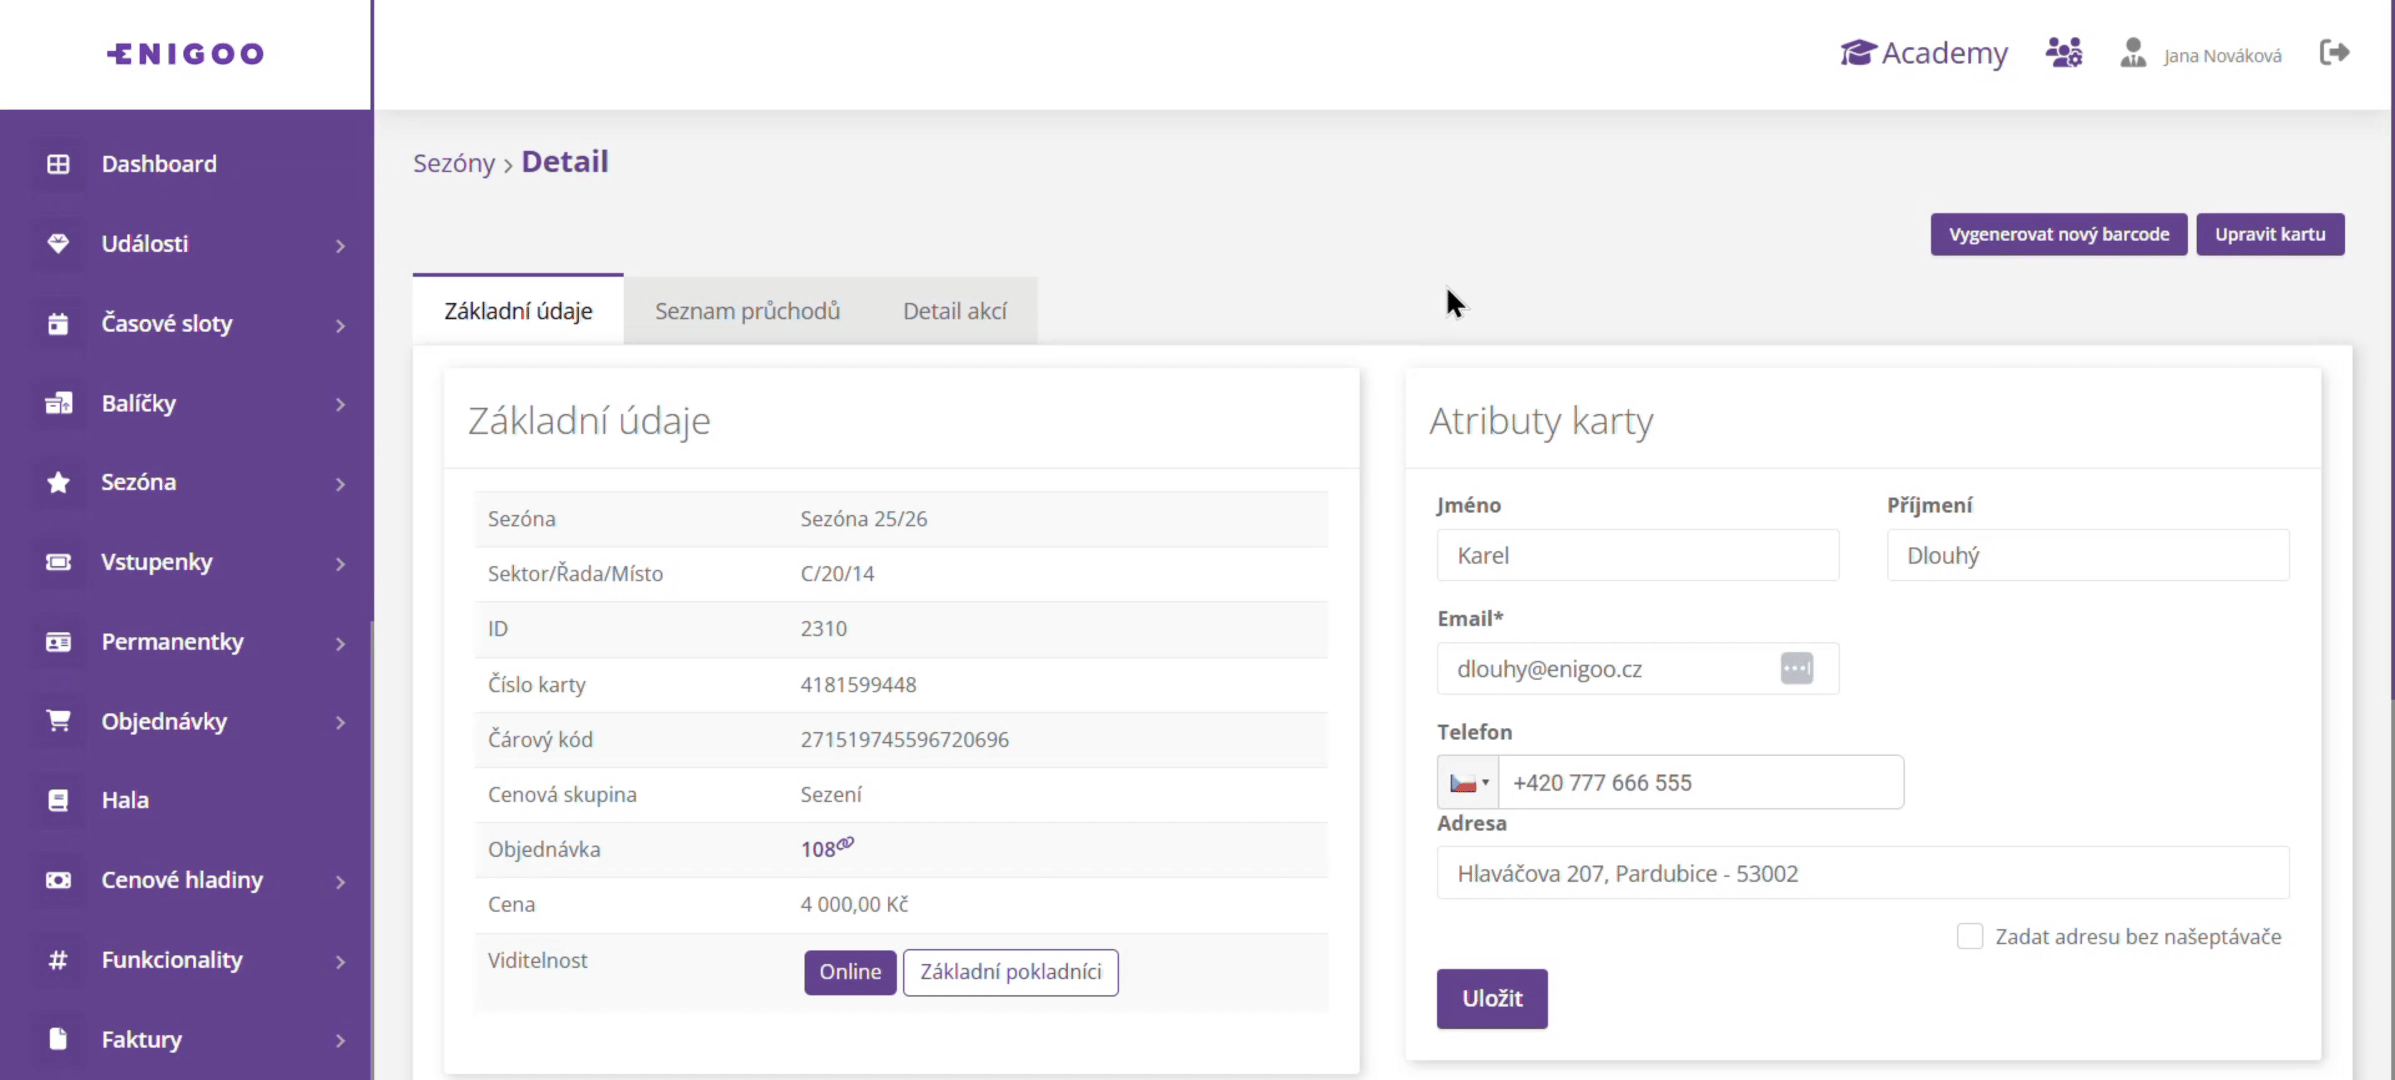Open the users group icon
This screenshot has width=2395, height=1080.
(2063, 52)
